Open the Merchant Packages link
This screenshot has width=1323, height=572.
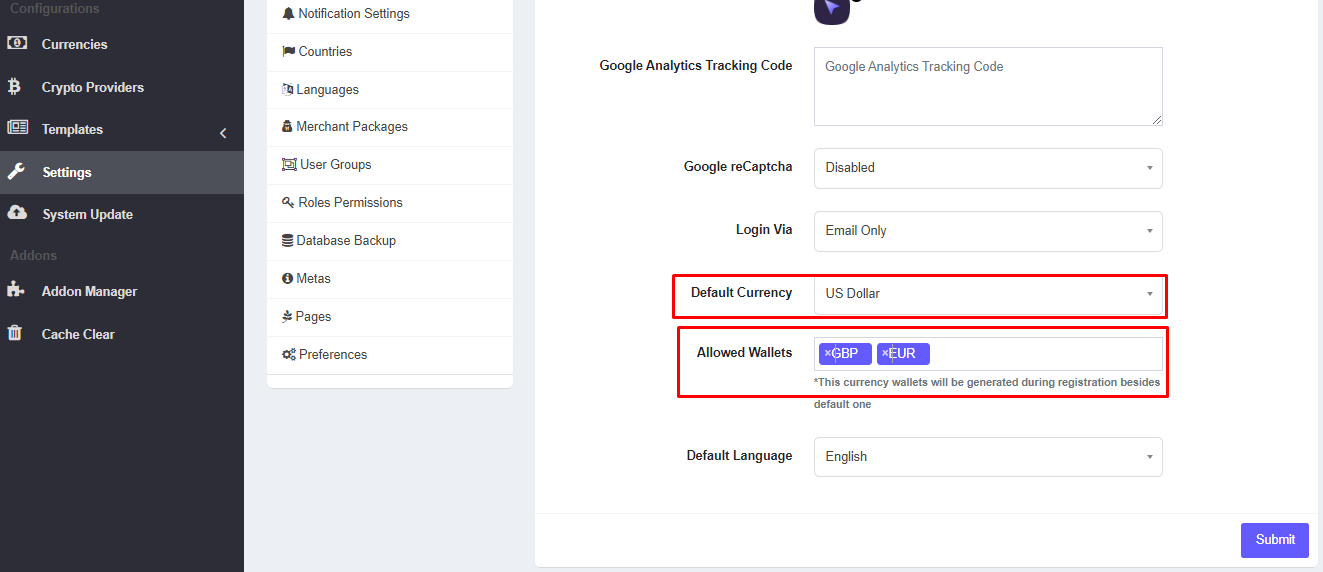click(351, 127)
